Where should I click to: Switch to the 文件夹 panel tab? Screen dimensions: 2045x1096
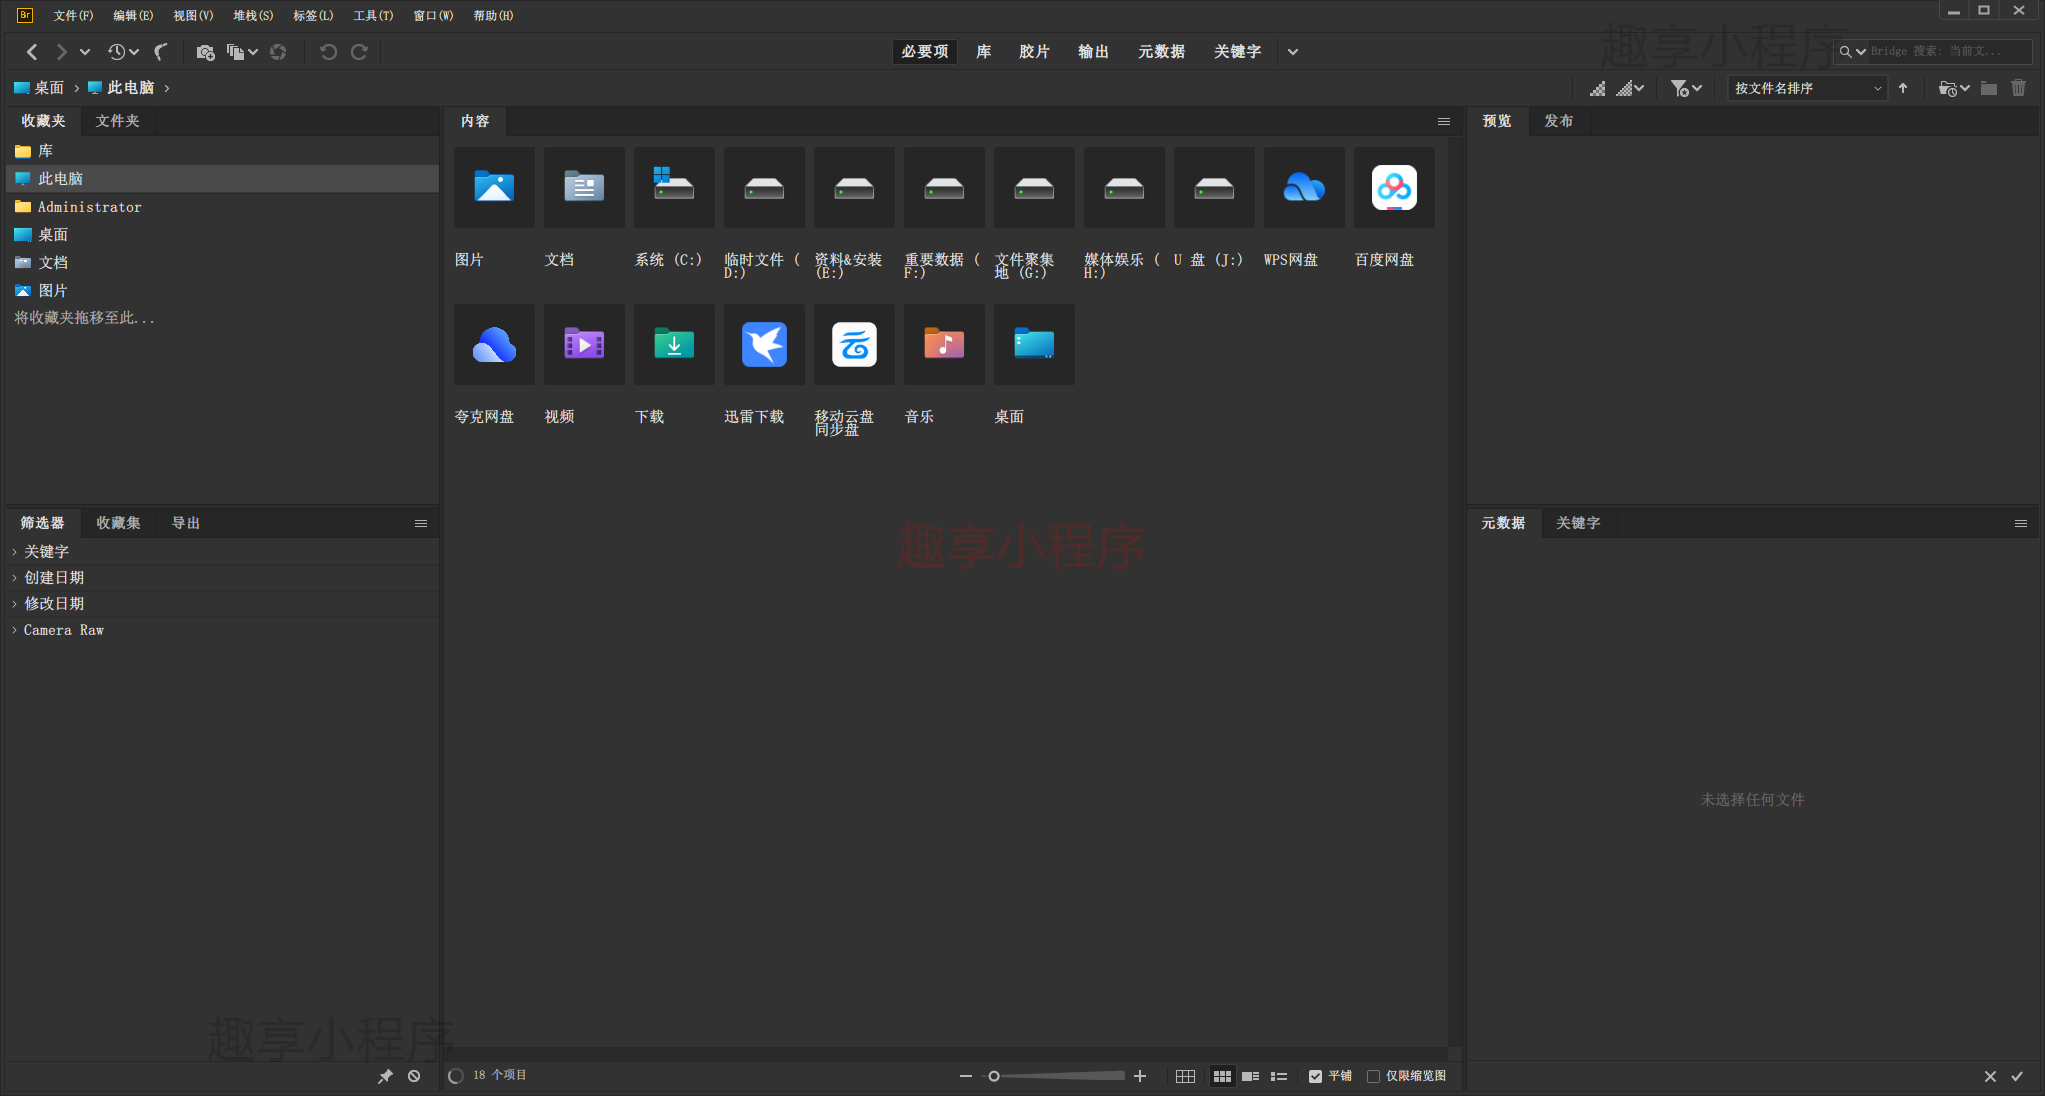click(117, 121)
